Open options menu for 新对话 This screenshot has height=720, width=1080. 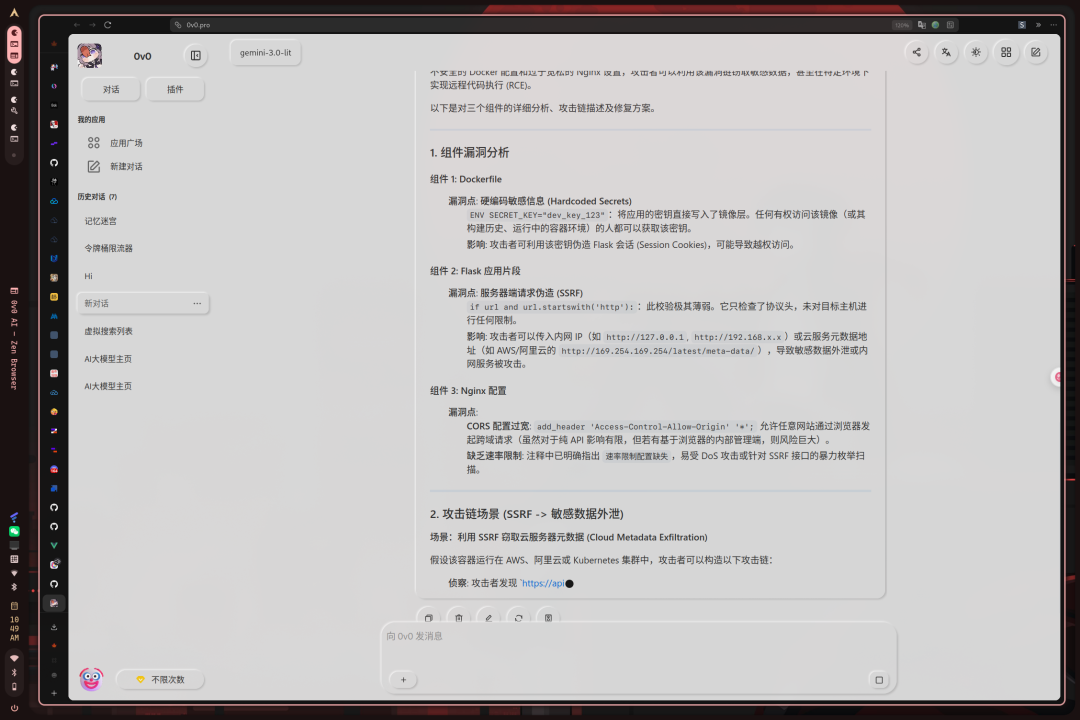pos(197,303)
